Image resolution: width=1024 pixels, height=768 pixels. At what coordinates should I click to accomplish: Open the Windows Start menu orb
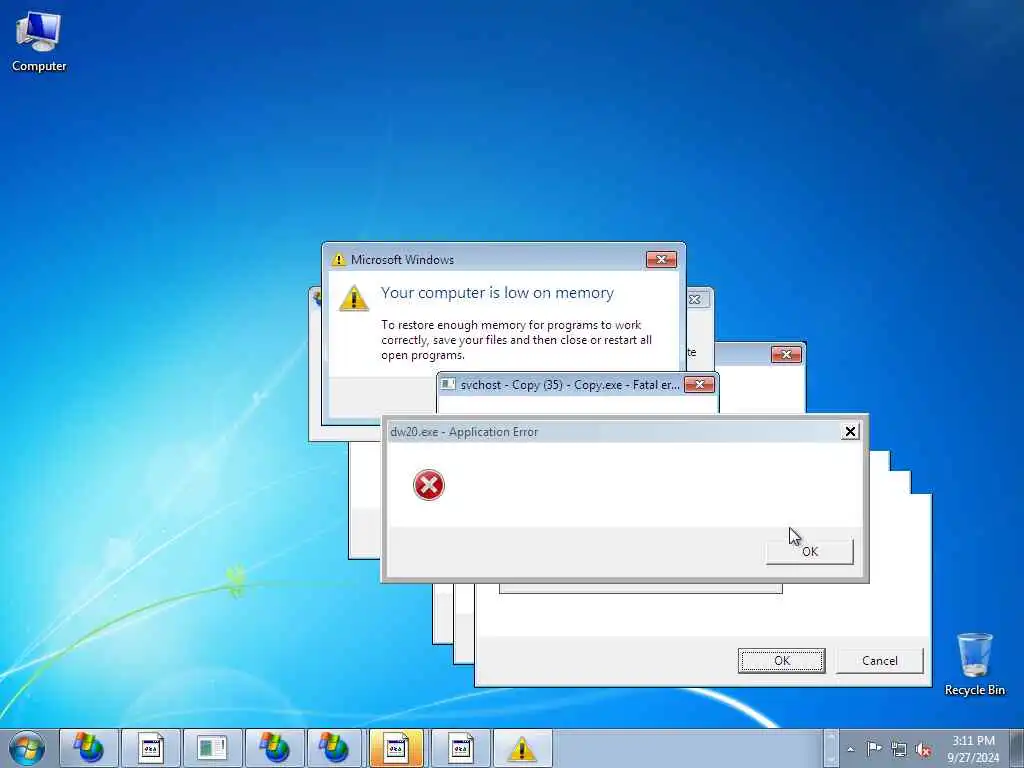coord(27,748)
